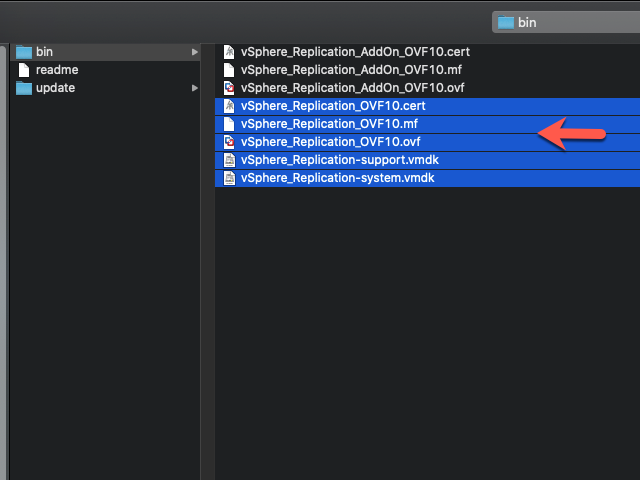Select vSphere_Replication_OVF10.mf file name
The width and height of the screenshot is (640, 480).
329,124
